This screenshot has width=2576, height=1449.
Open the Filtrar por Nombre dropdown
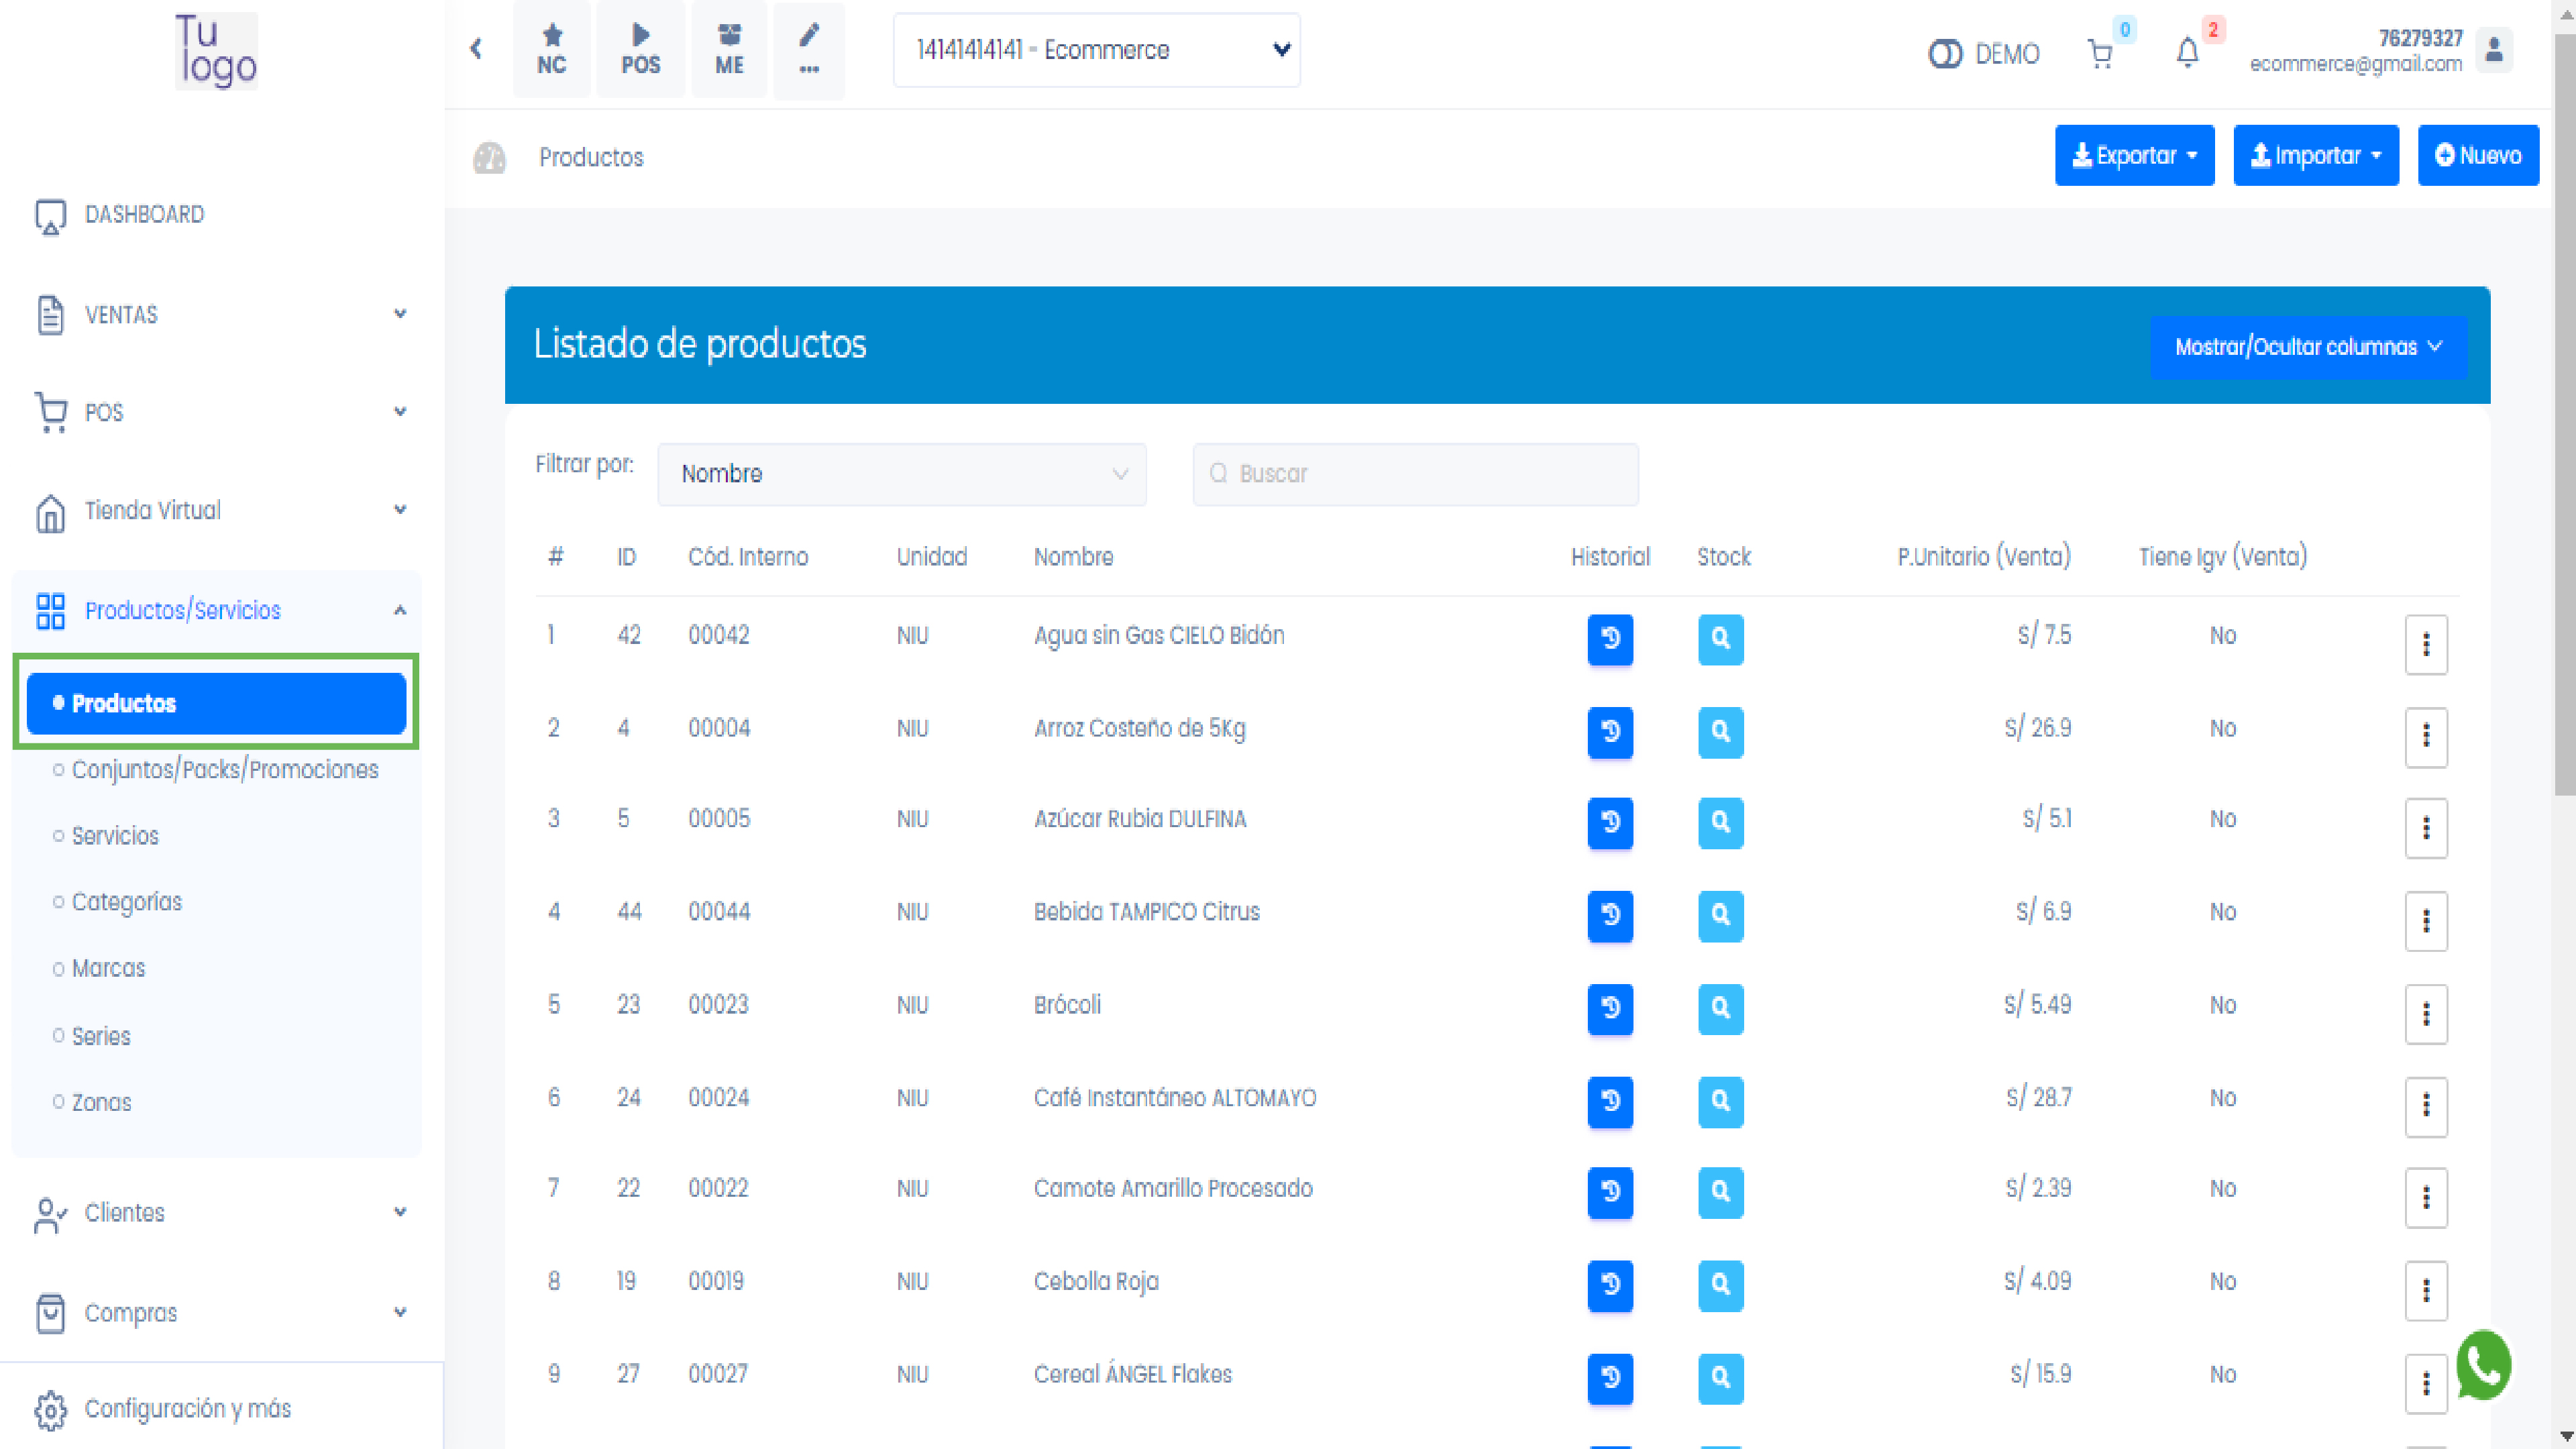(x=901, y=474)
